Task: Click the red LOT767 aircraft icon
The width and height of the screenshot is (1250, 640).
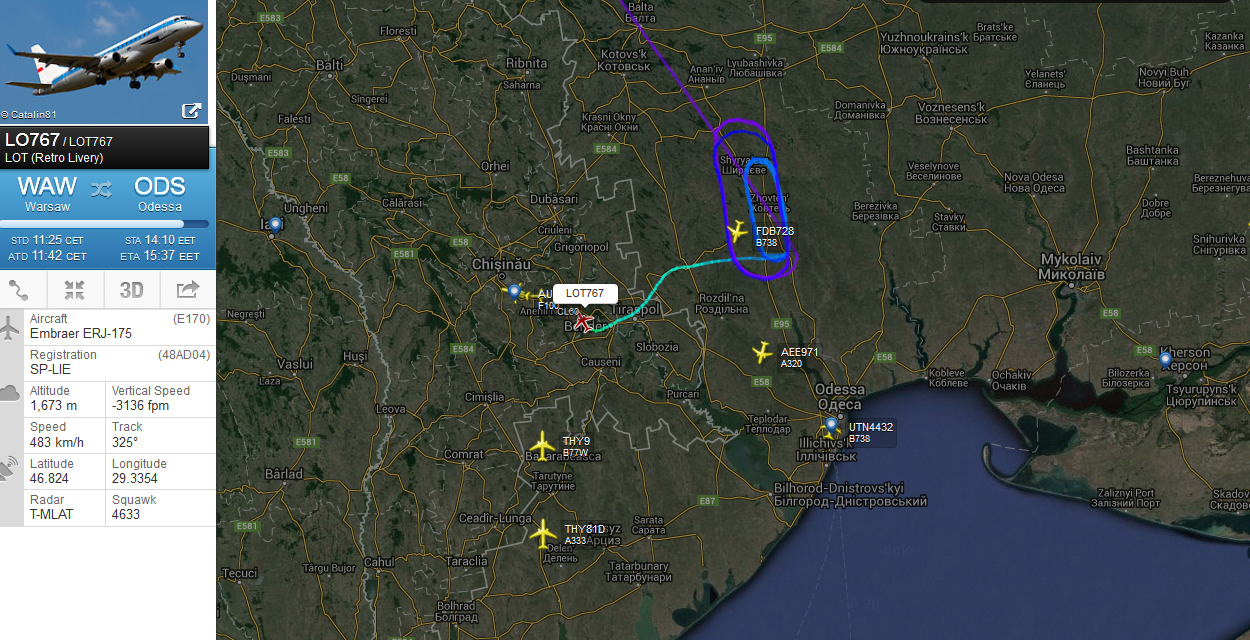Action: (x=584, y=322)
